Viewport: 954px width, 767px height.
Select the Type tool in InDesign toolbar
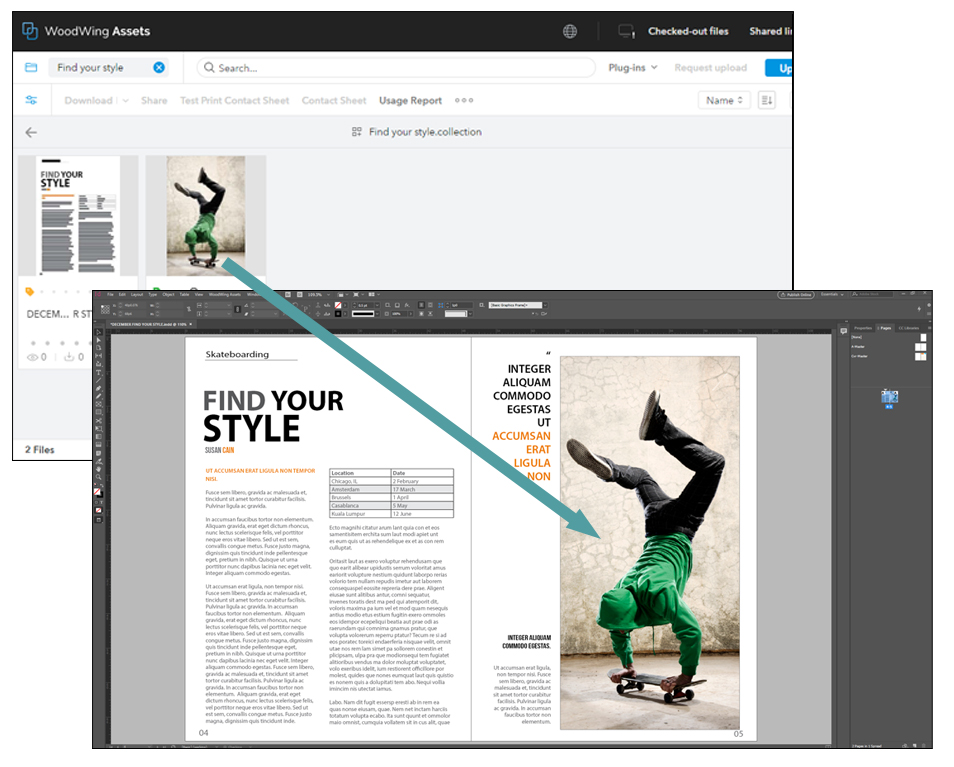tap(97, 371)
